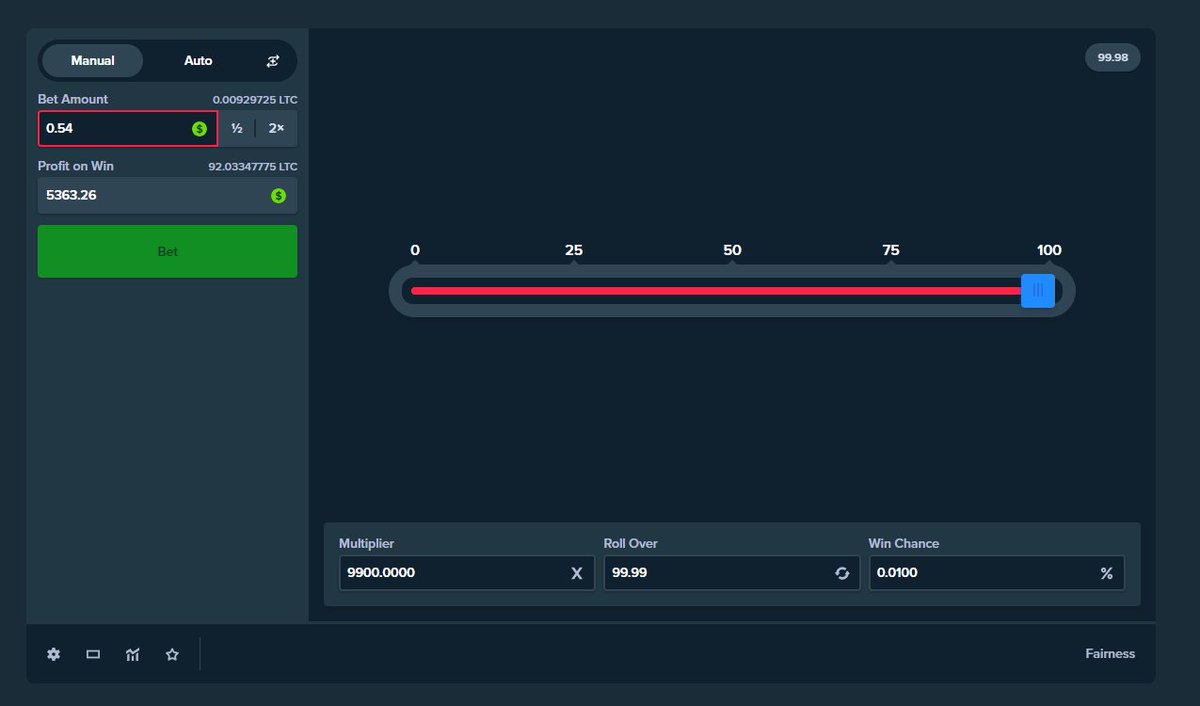The width and height of the screenshot is (1200, 706).
Task: Toggle theatre mode rectangle icon
Action: [x=93, y=654]
